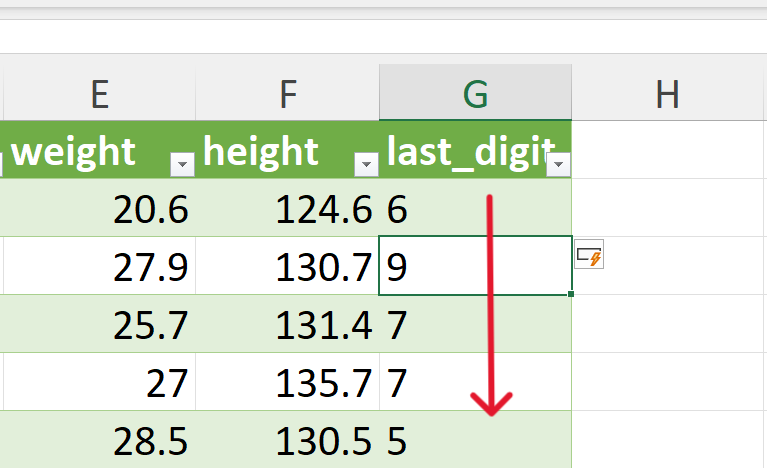
Task: Select the weight cell 20.6
Action: click(99, 208)
